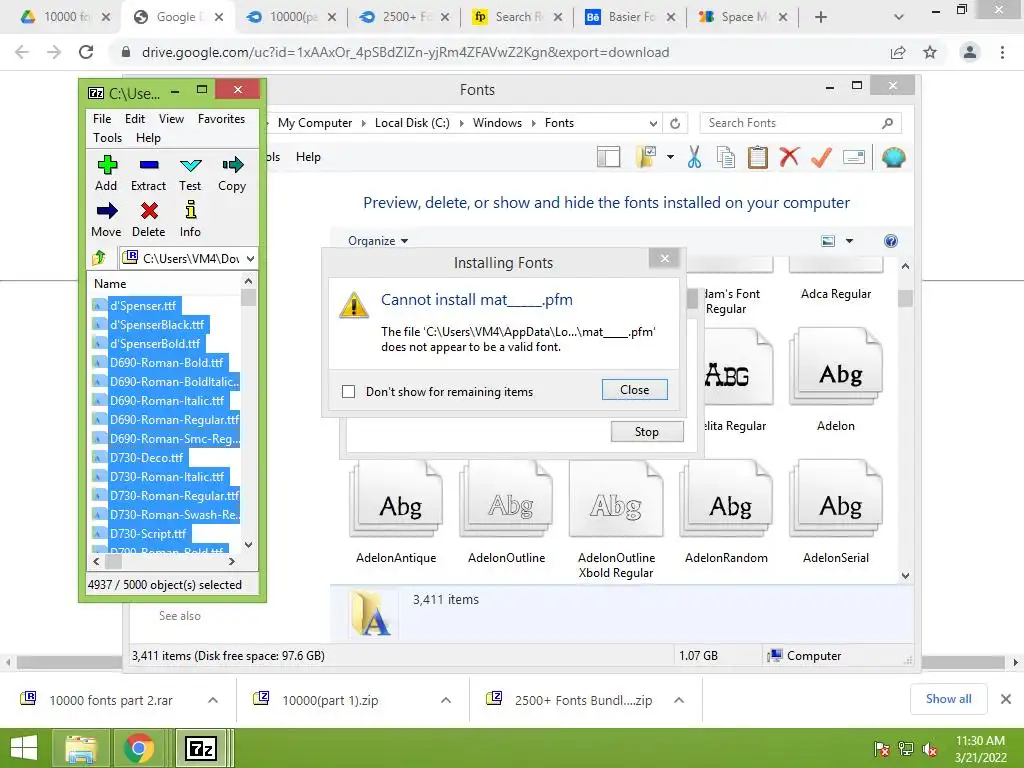Viewport: 1024px width, 768px height.
Task: Open options for 10000 fonts part 2.rar download
Action: pyautogui.click(x=213, y=700)
